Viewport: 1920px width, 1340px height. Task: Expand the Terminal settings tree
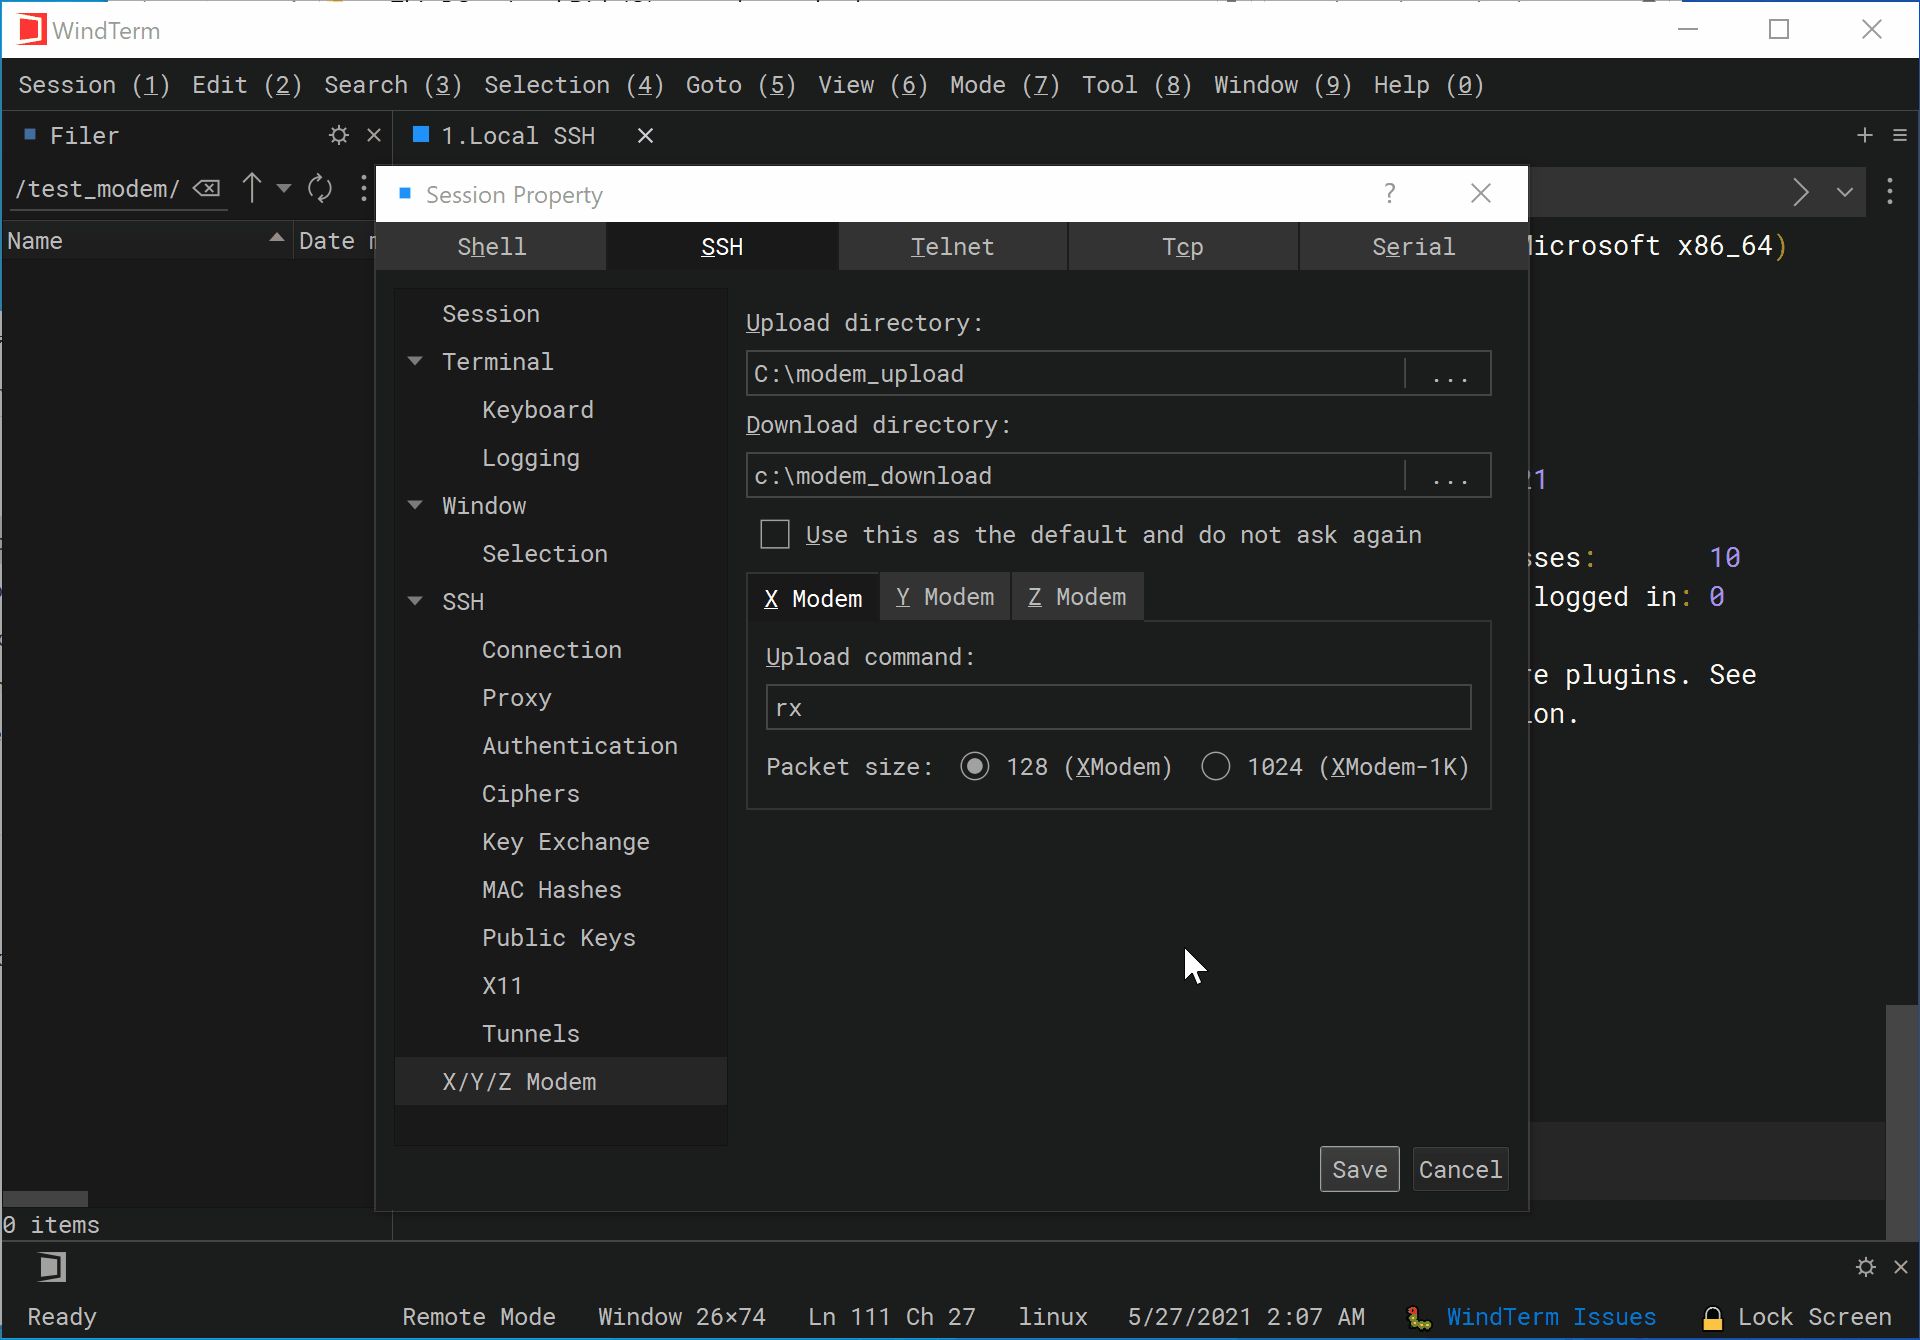pos(417,361)
